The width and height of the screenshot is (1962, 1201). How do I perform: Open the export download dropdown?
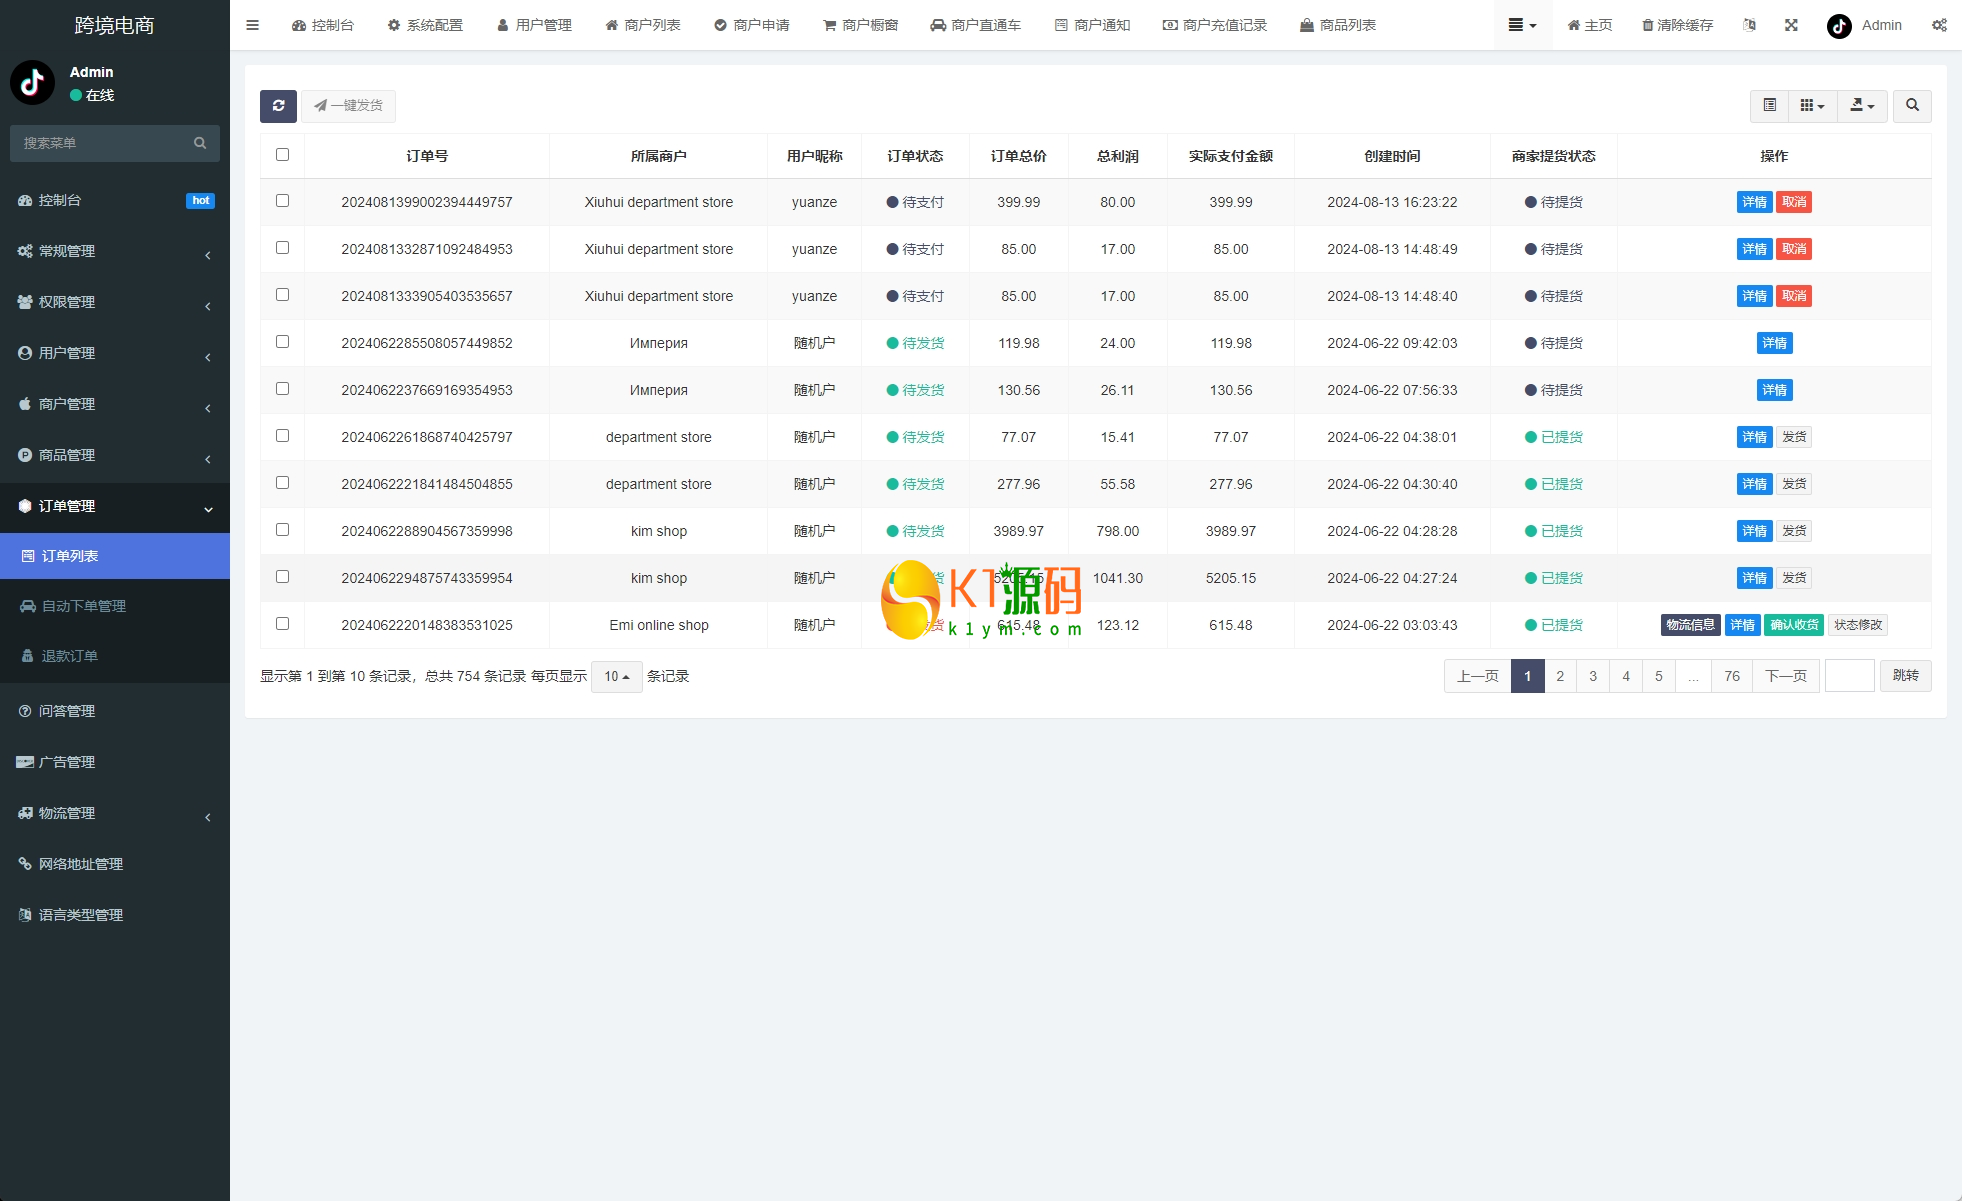(1862, 106)
